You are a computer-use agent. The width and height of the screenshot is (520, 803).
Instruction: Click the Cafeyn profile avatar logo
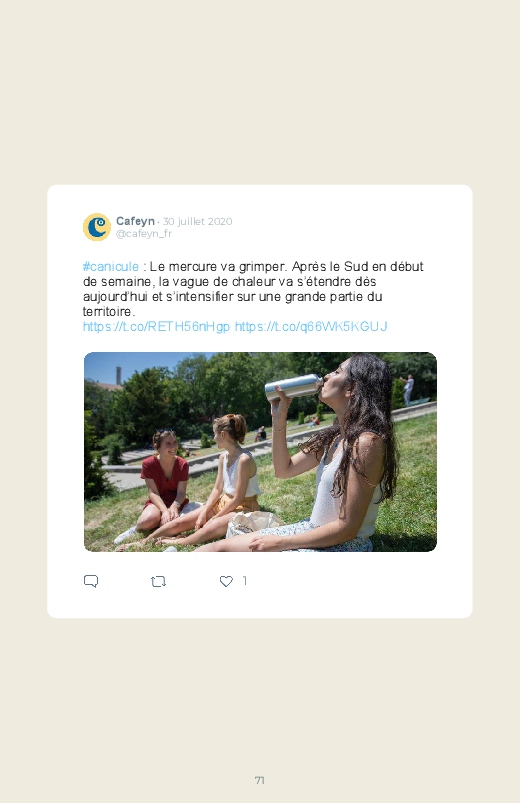coord(97,227)
